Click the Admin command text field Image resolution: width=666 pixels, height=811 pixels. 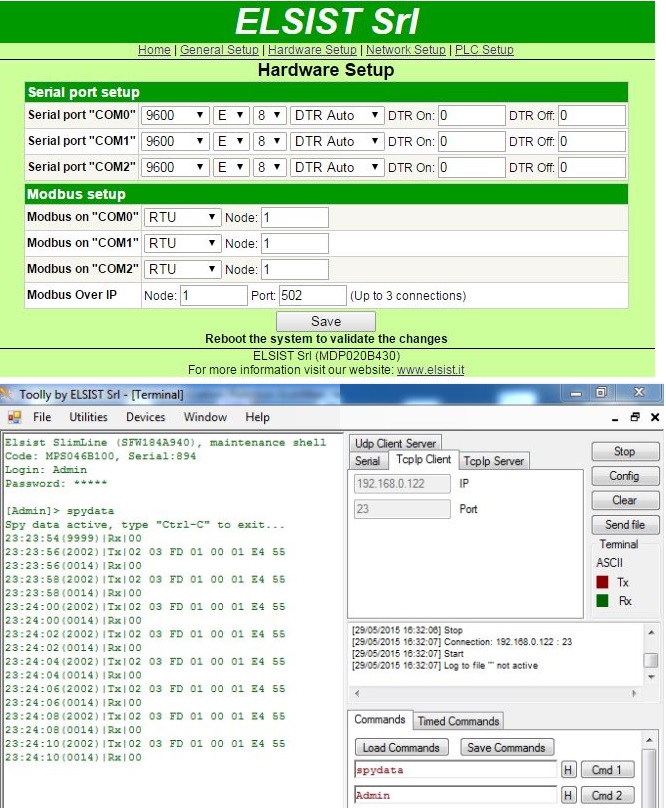pyautogui.click(x=456, y=795)
